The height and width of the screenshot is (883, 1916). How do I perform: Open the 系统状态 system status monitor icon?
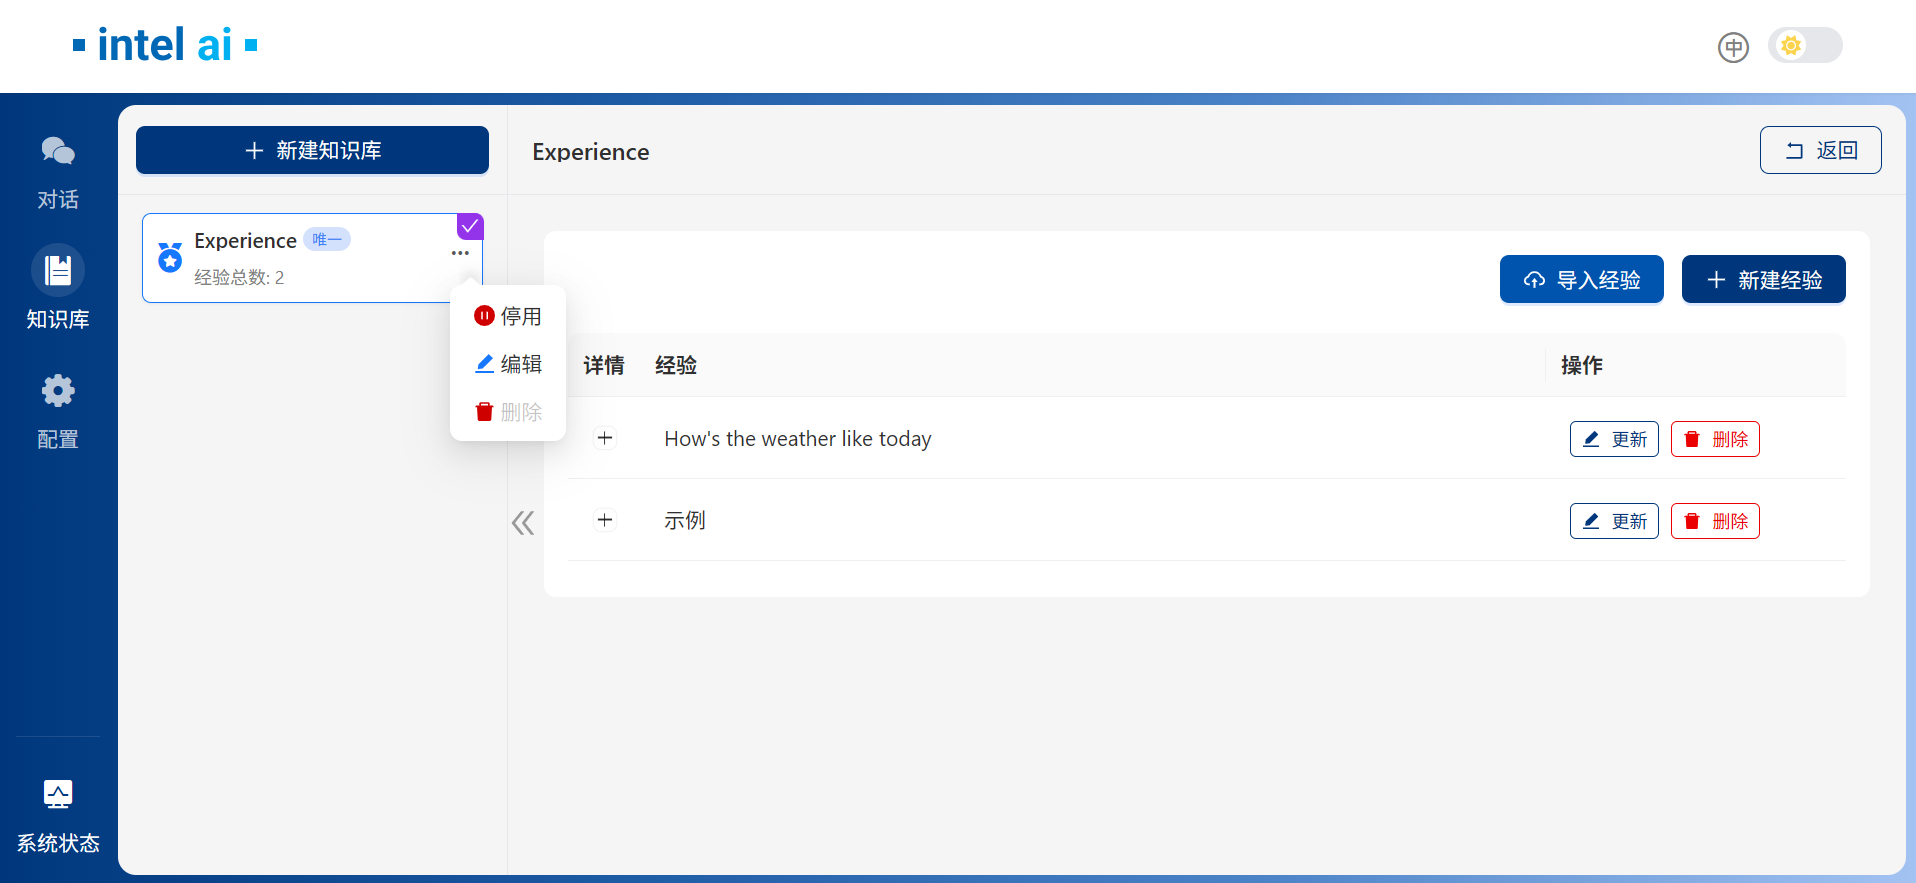58,794
